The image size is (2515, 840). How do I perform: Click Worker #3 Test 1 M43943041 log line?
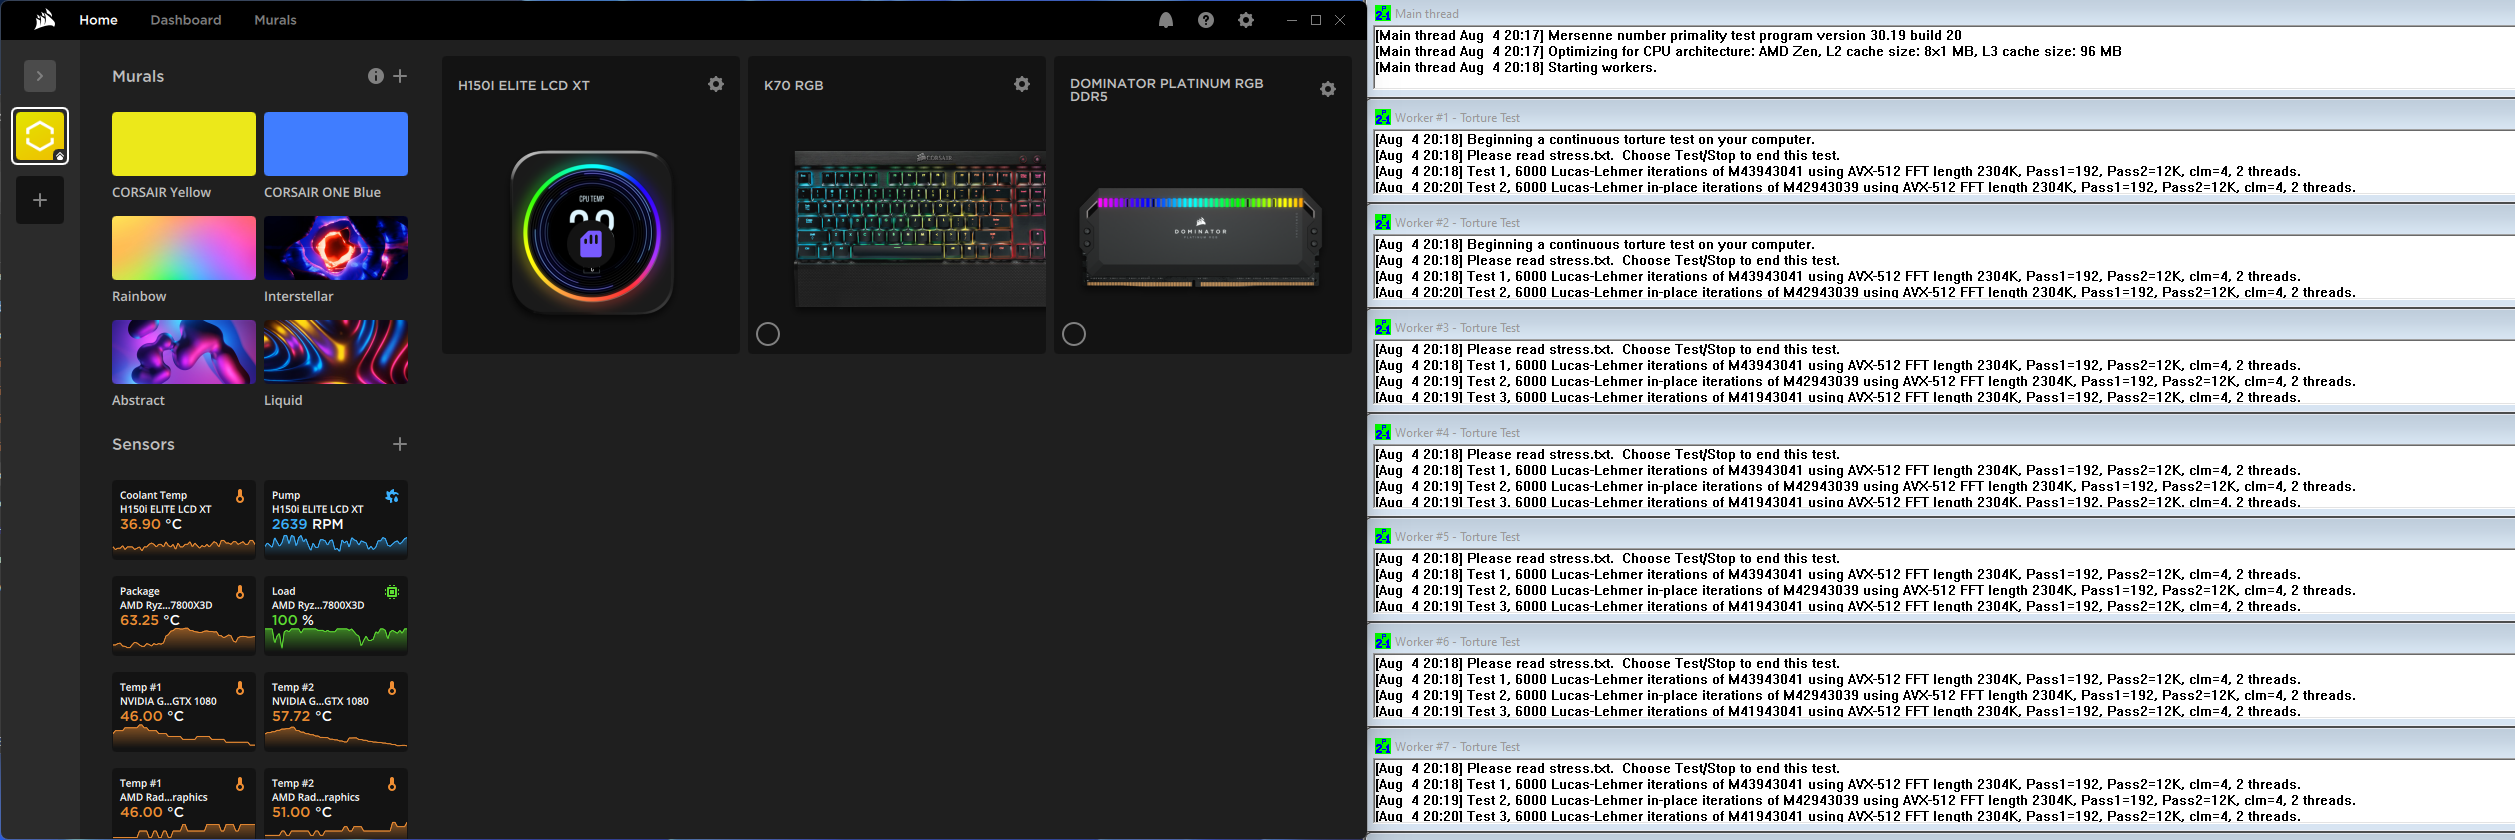coord(1838,366)
